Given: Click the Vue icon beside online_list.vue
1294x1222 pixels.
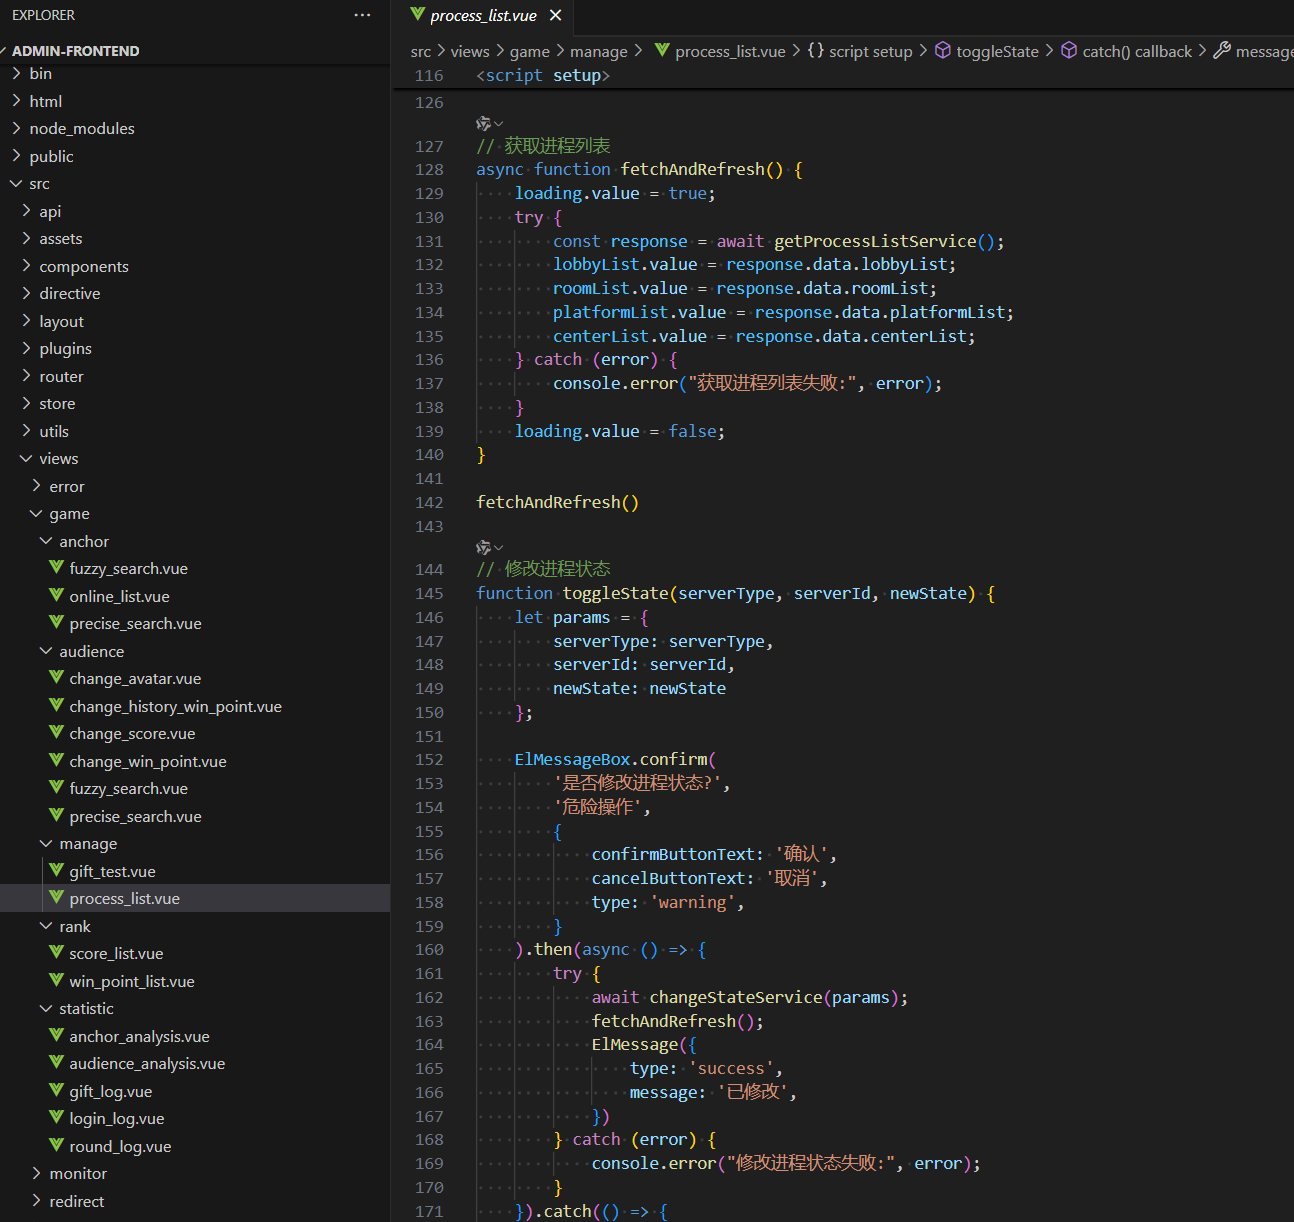Looking at the screenshot, I should pos(57,596).
